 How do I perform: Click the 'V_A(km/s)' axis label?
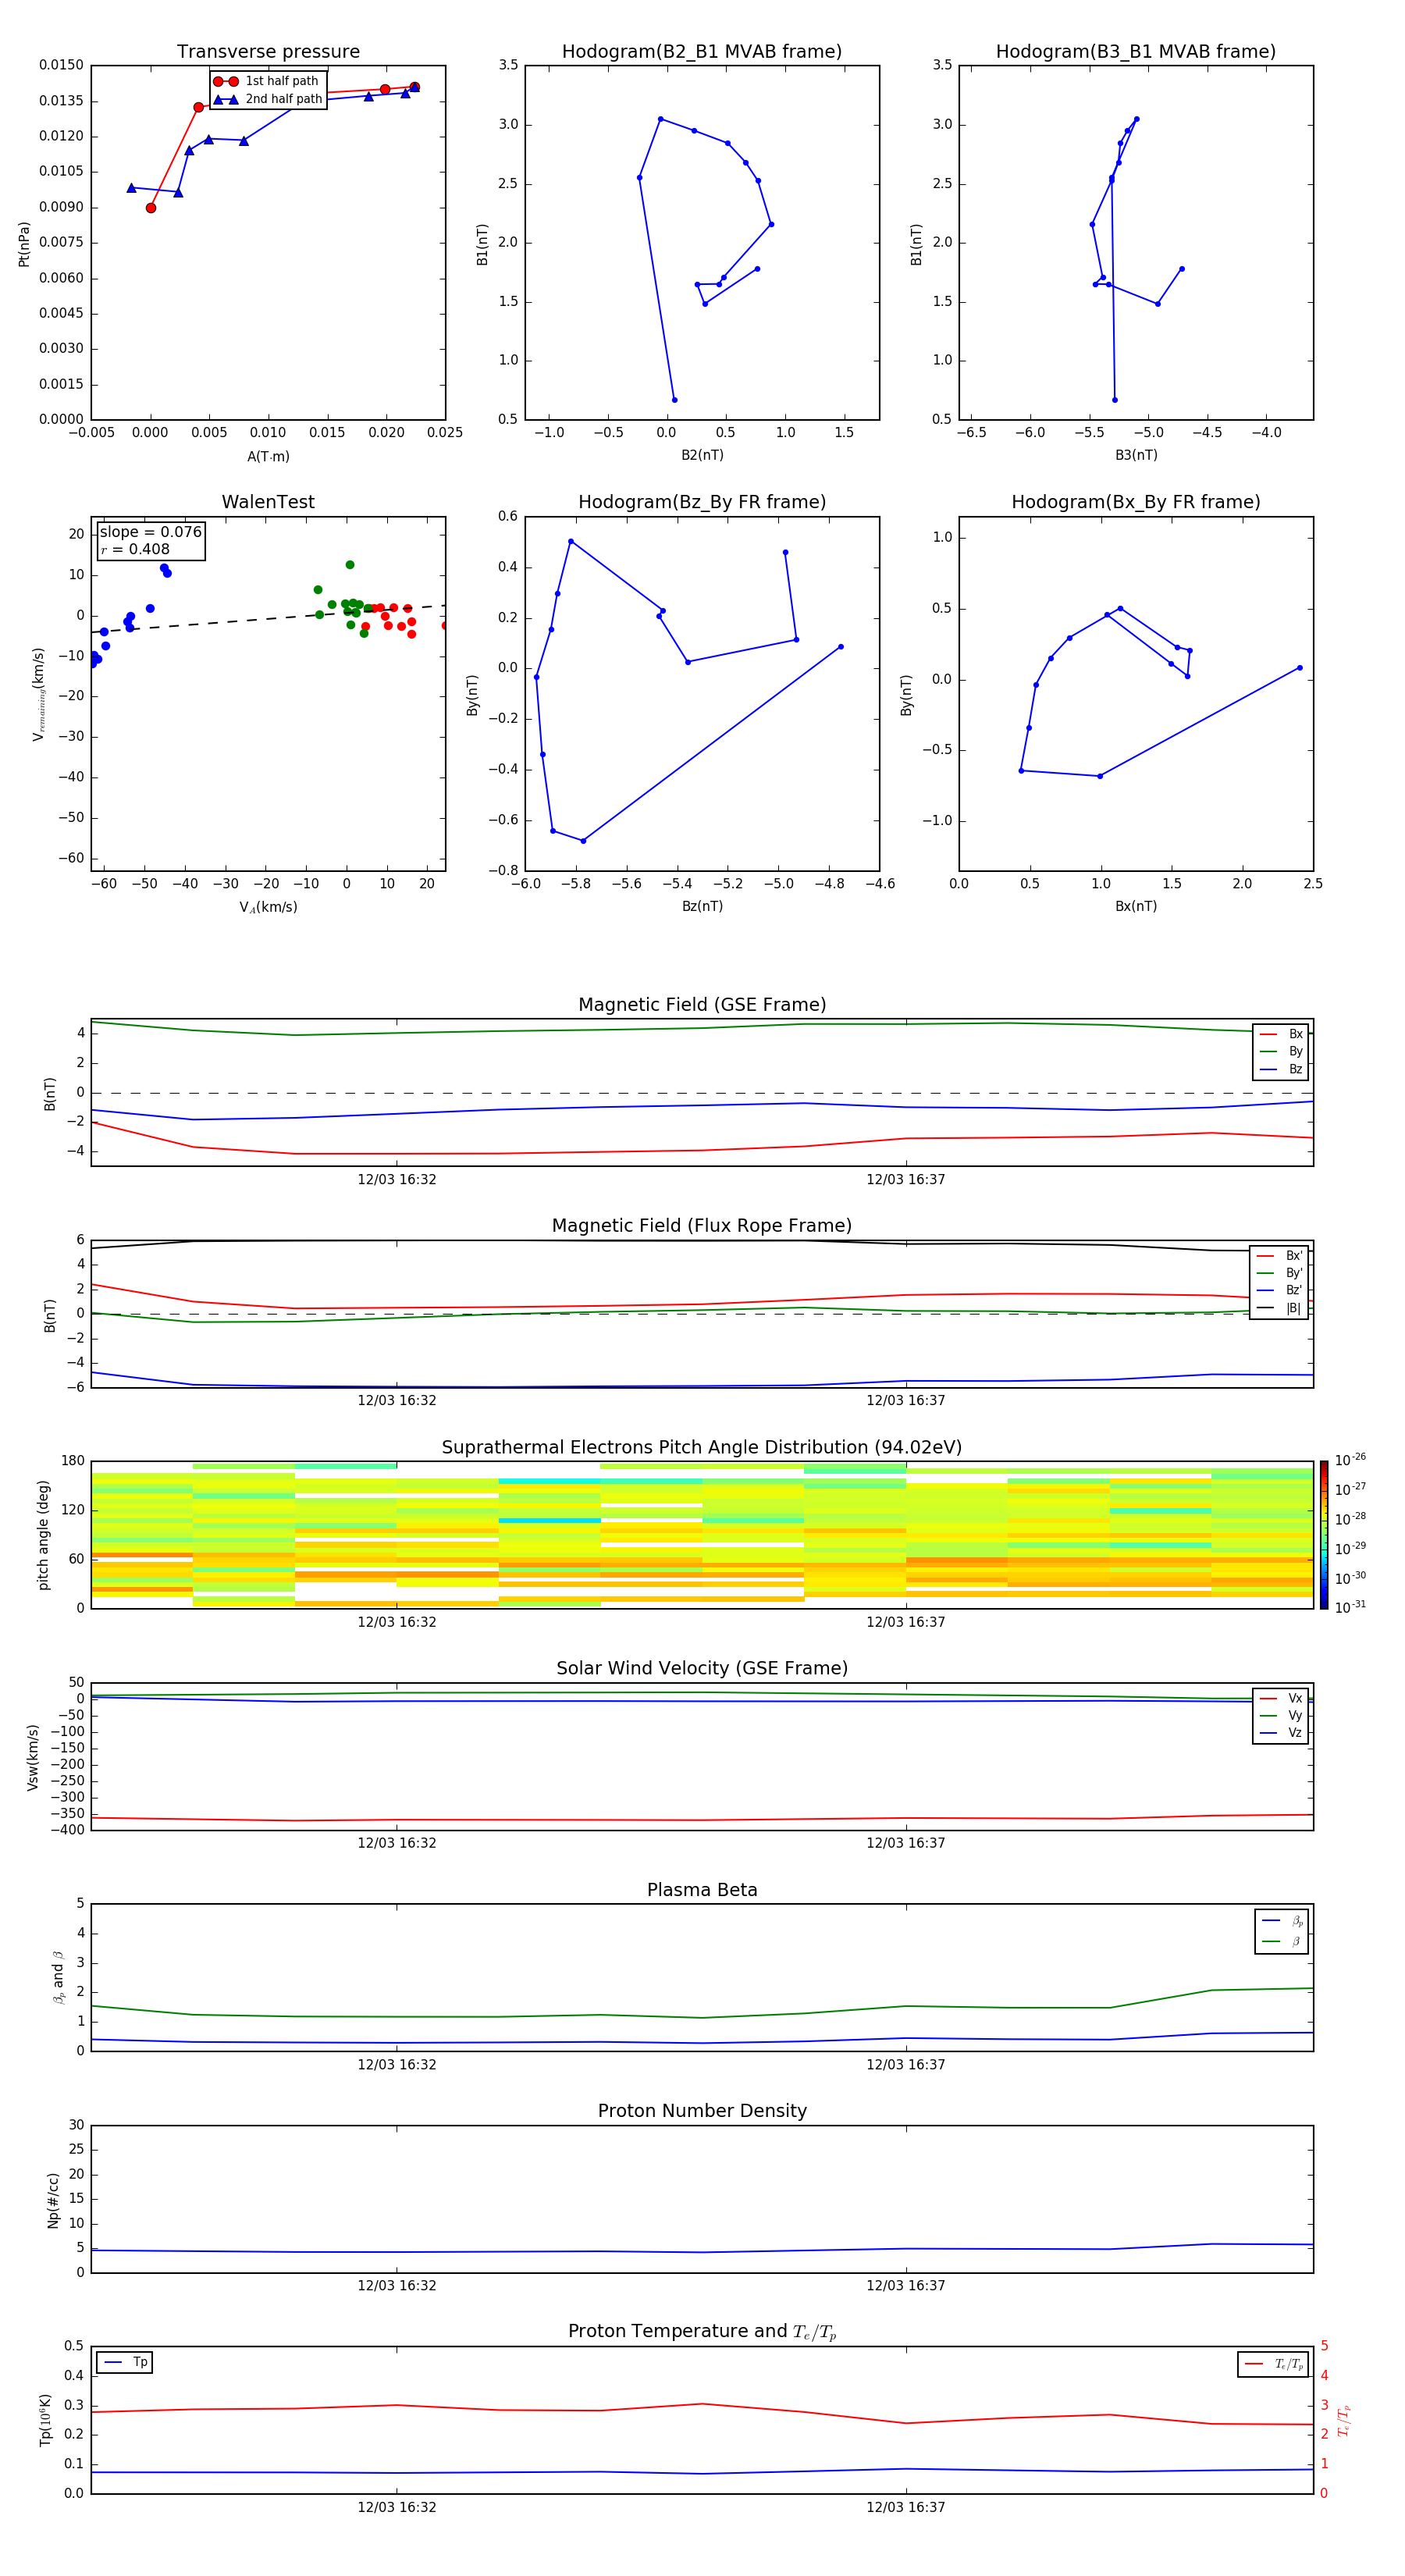click(268, 907)
